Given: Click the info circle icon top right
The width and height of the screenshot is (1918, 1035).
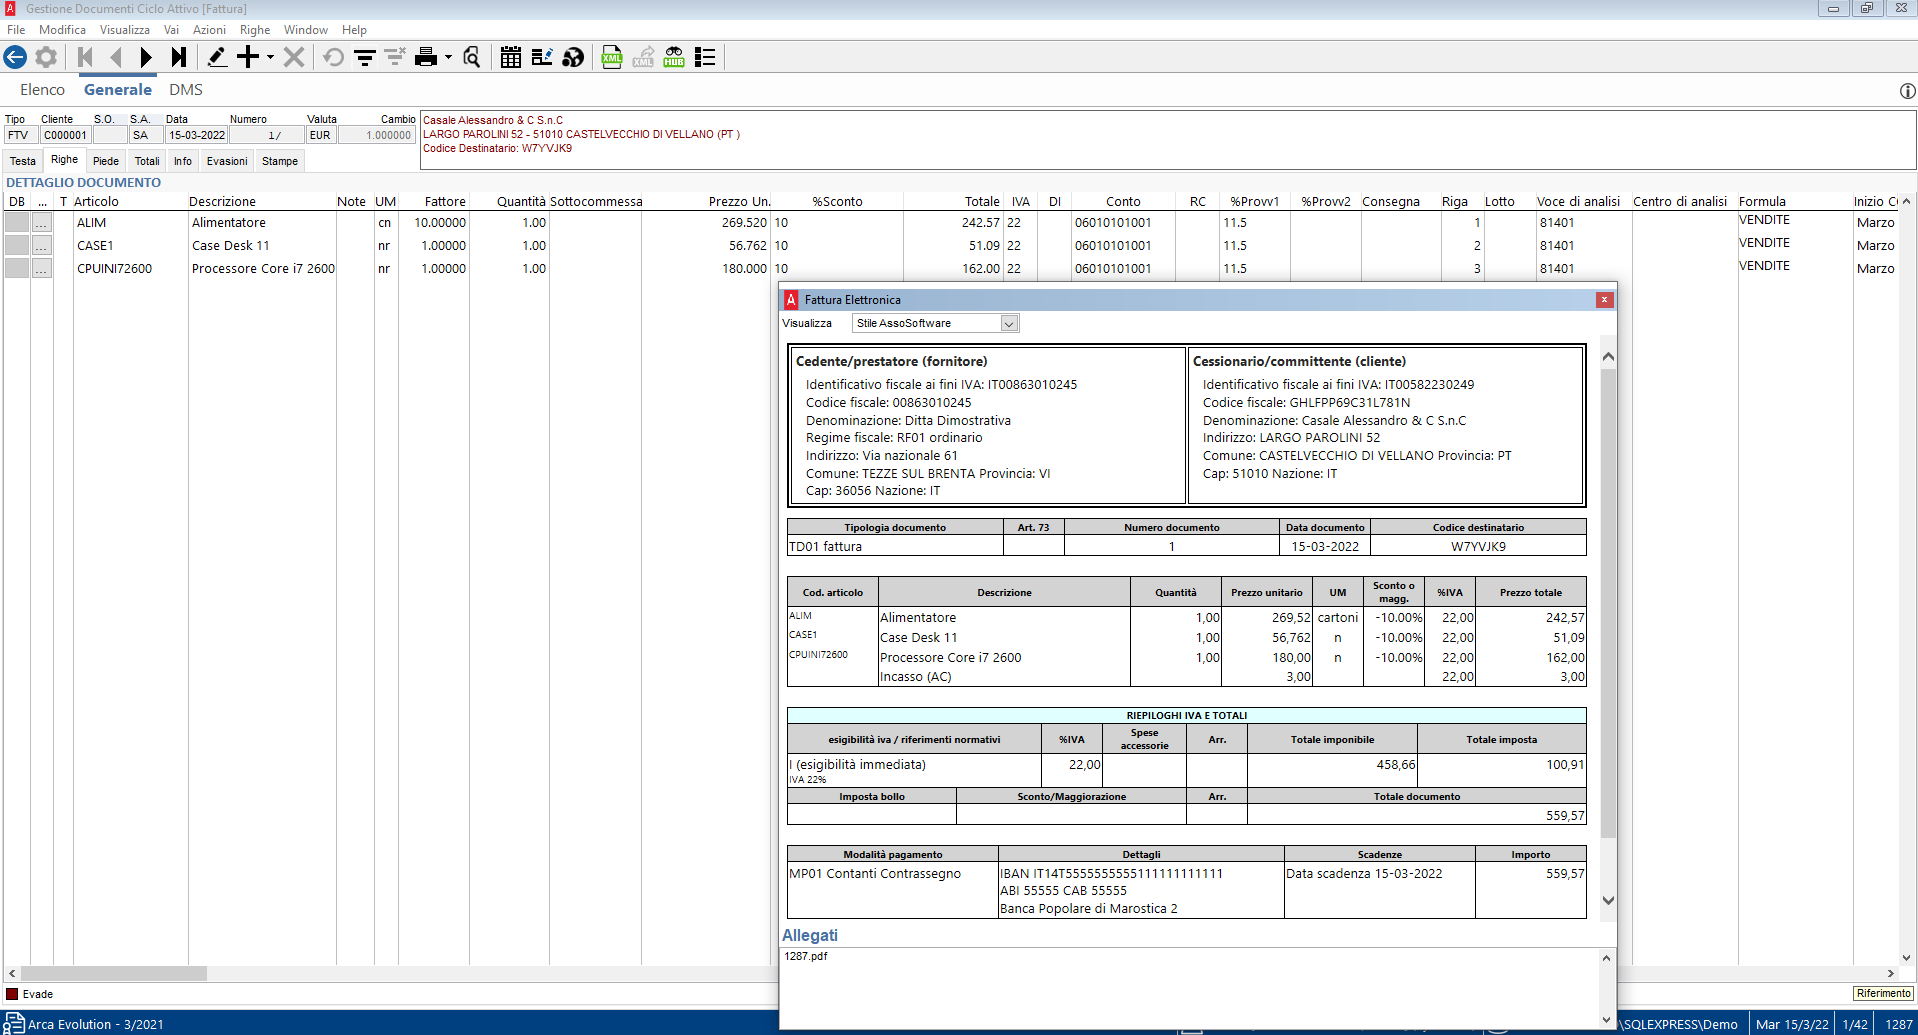Looking at the screenshot, I should (1907, 91).
